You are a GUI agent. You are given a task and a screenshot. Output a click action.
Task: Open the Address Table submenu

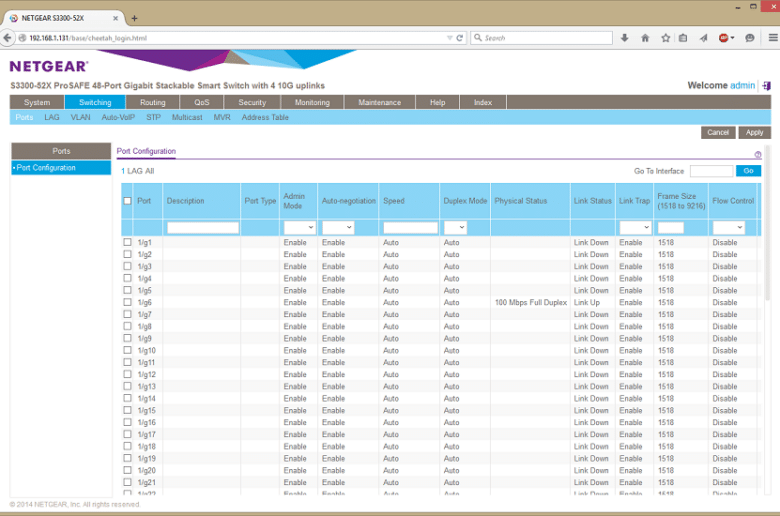(x=265, y=117)
